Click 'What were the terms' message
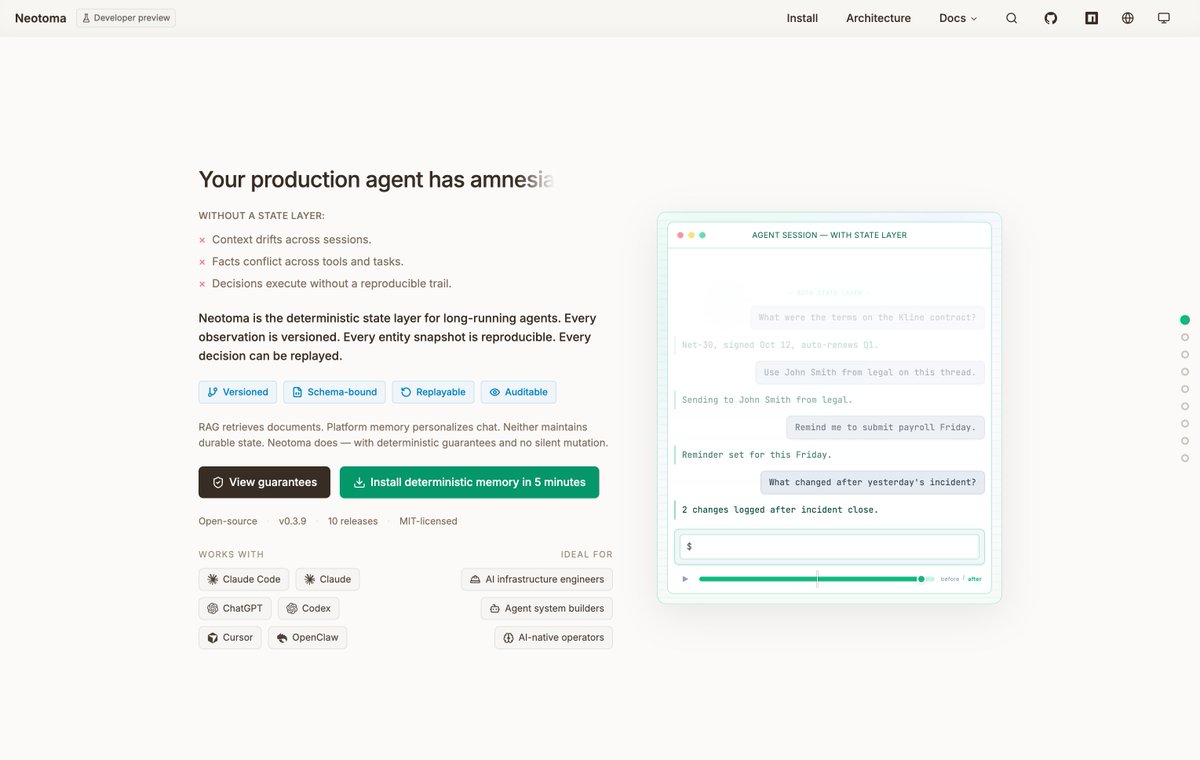This screenshot has height=760, width=1200. (867, 318)
